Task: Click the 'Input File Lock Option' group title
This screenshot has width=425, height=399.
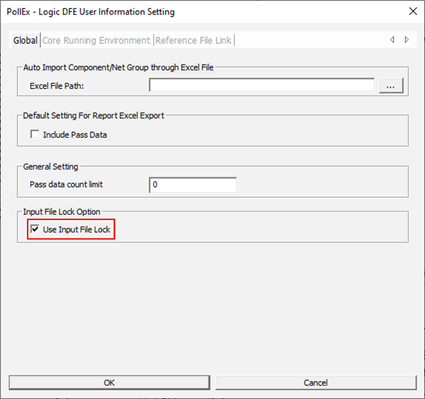Action: coord(62,212)
